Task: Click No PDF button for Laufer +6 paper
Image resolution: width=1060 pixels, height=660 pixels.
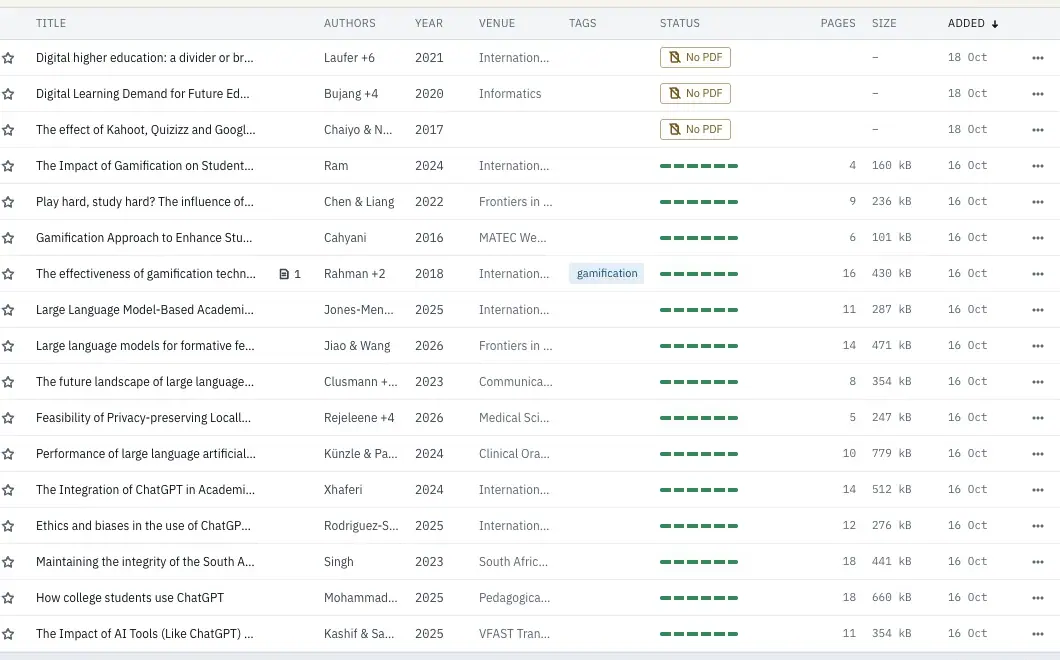Action: pos(695,57)
